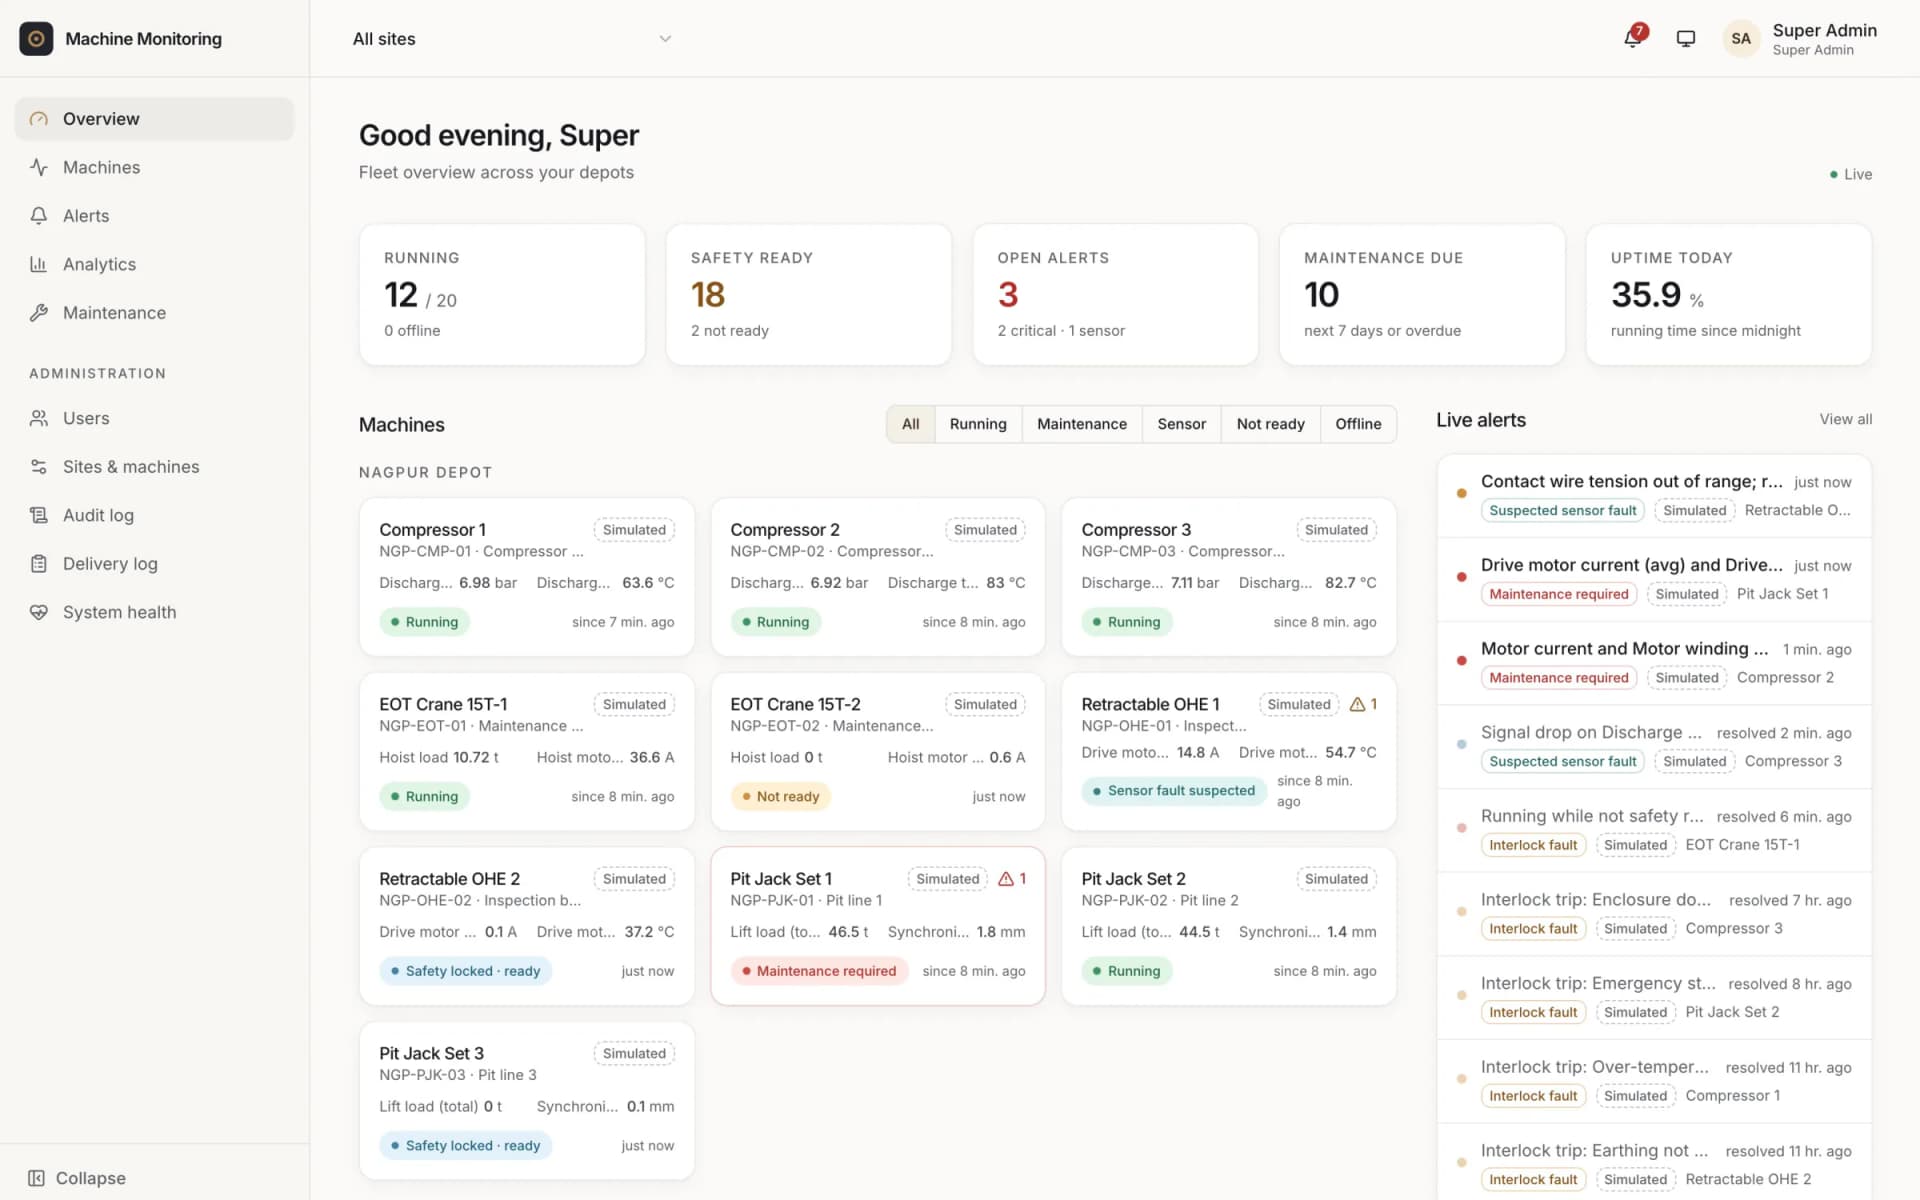Go to Machines in sidebar

point(154,167)
